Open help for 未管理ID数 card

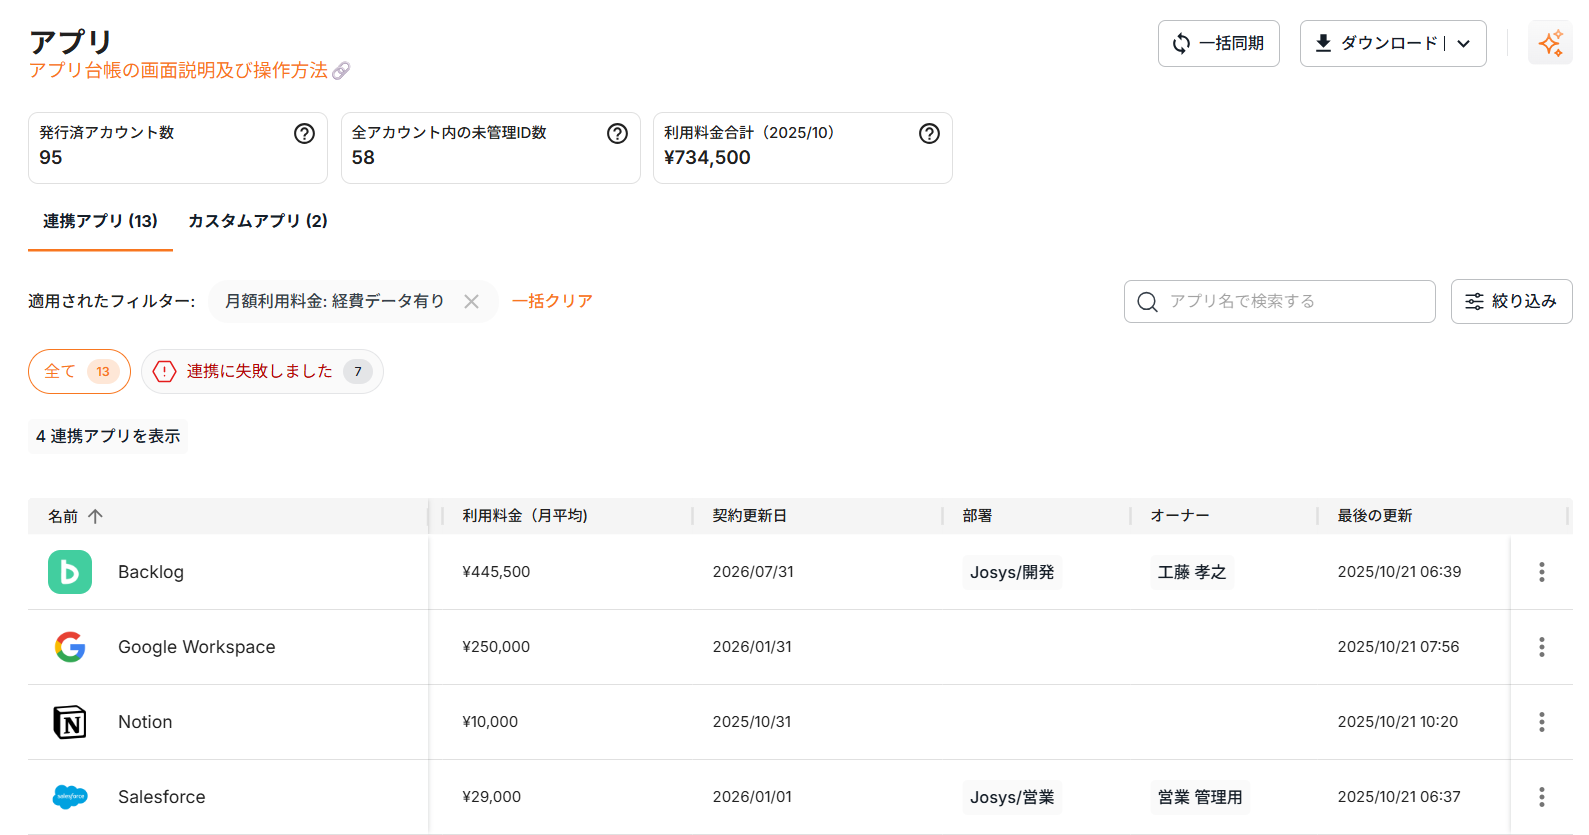click(618, 134)
